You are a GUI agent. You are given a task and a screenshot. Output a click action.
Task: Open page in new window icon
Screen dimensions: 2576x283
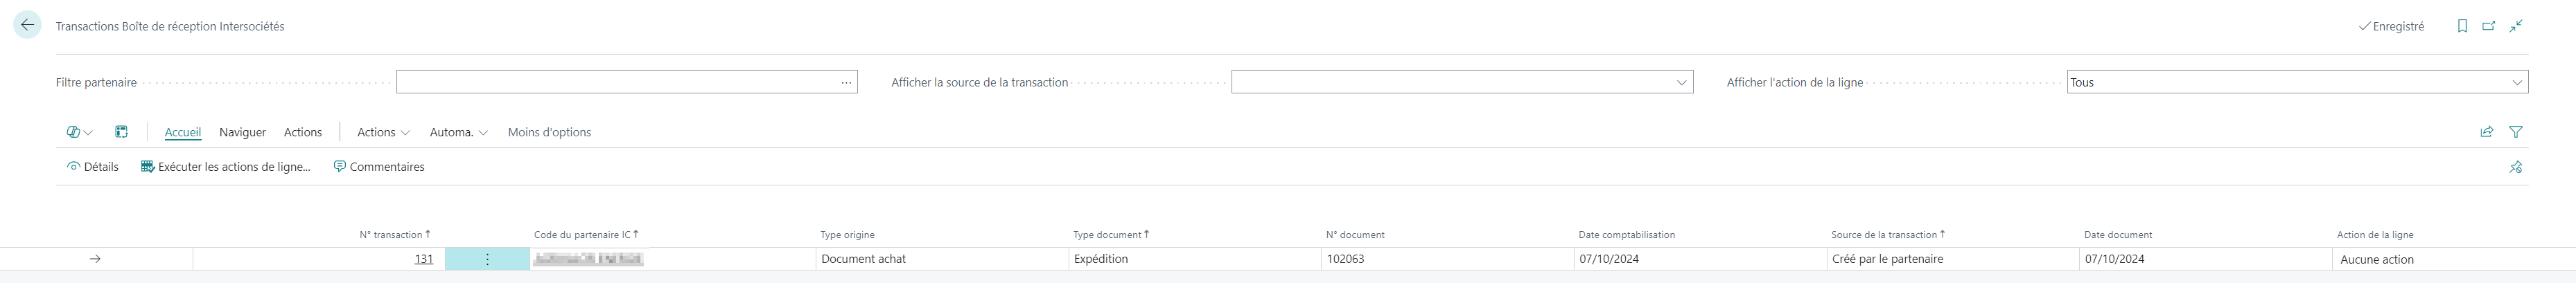(2489, 26)
